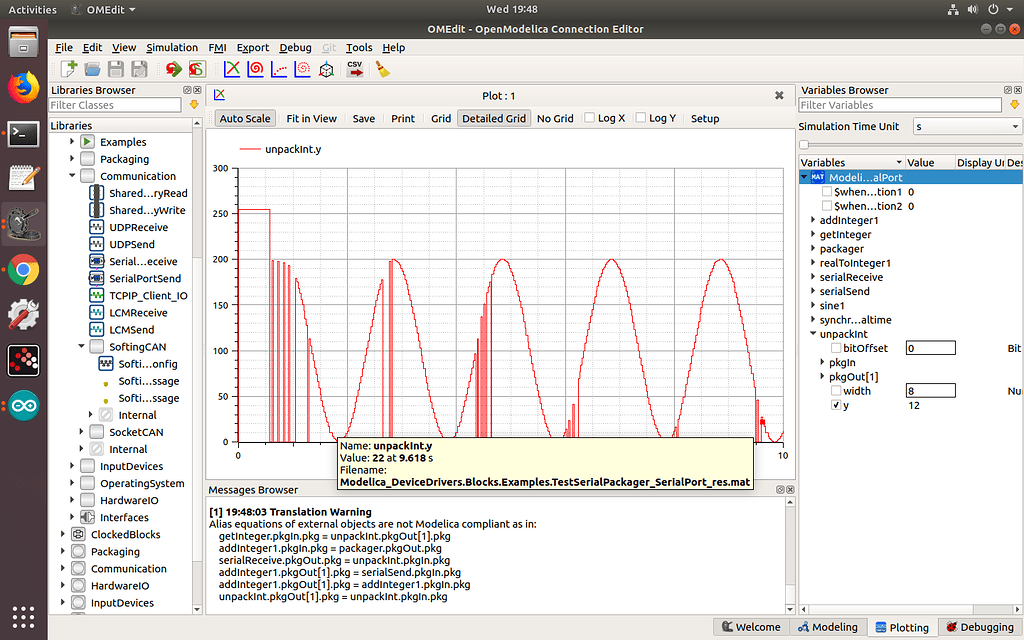The image size is (1024, 640).
Task: Clear plot curves with the broom icon
Action: [x=382, y=68]
